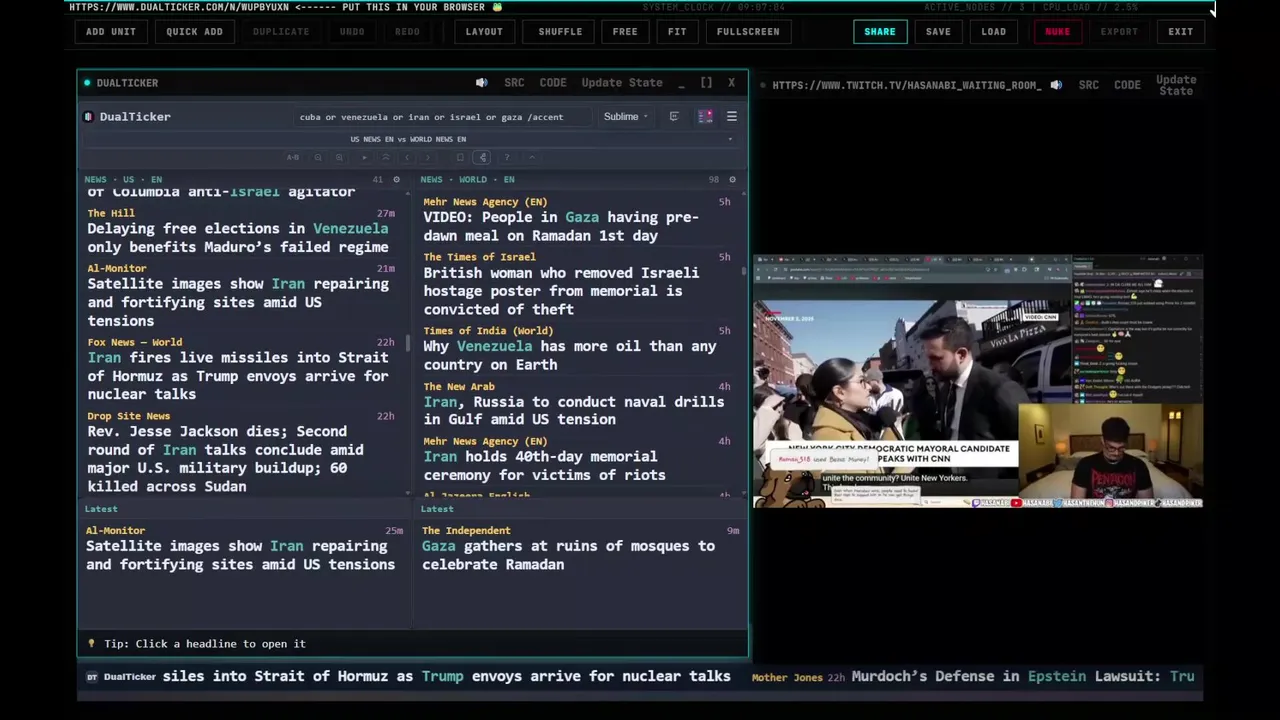Switch Twitch unit to CODE view

click(1127, 85)
